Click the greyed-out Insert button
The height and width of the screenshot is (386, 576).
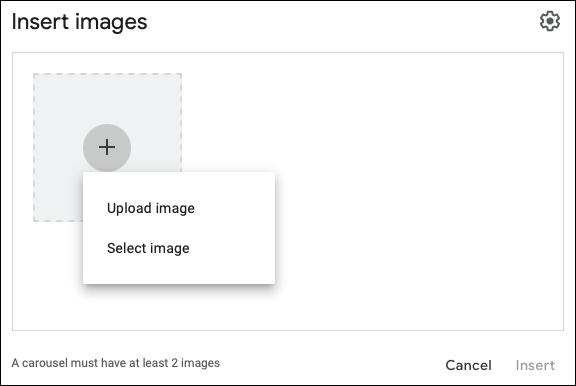(535, 365)
